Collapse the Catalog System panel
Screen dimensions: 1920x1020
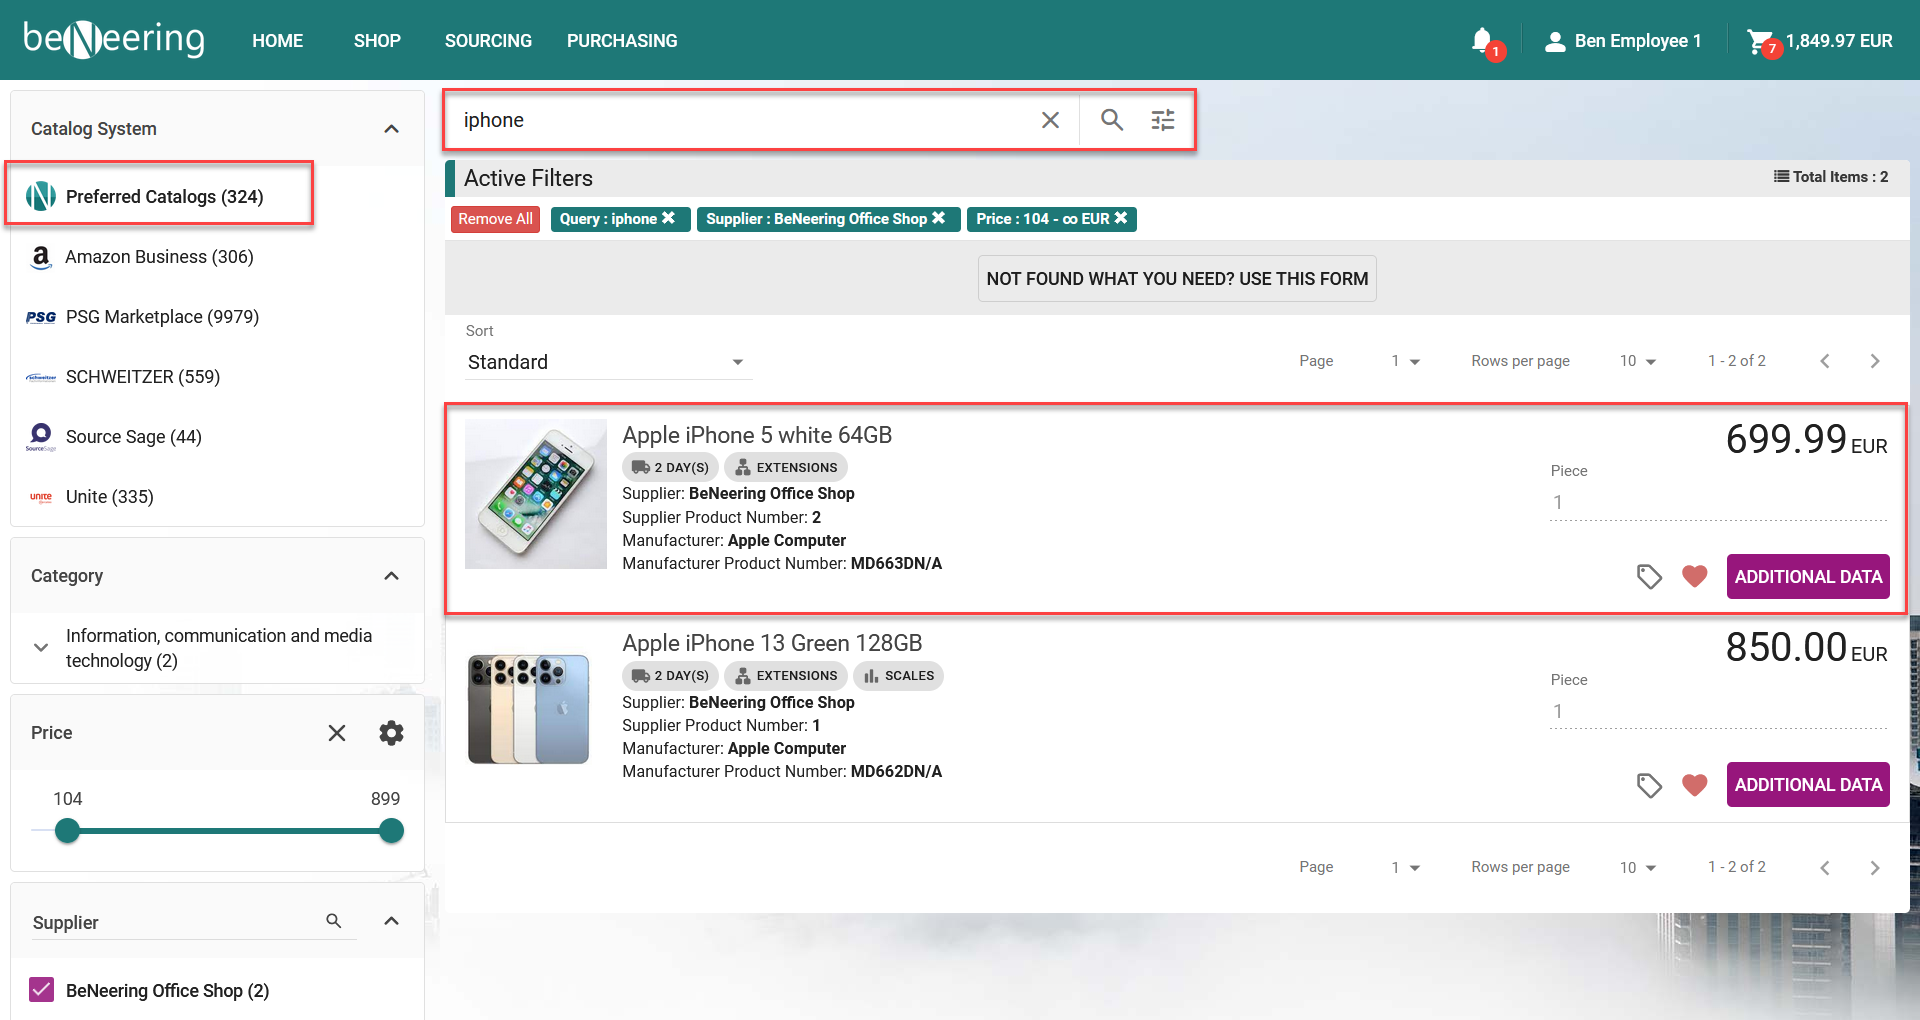pos(391,129)
